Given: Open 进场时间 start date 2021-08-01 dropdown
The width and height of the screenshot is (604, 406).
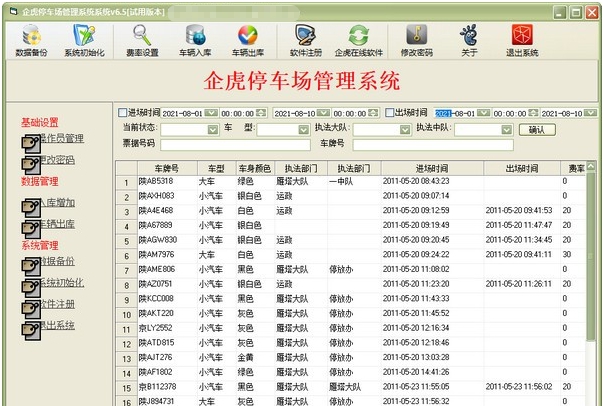Looking at the screenshot, I should tap(211, 113).
